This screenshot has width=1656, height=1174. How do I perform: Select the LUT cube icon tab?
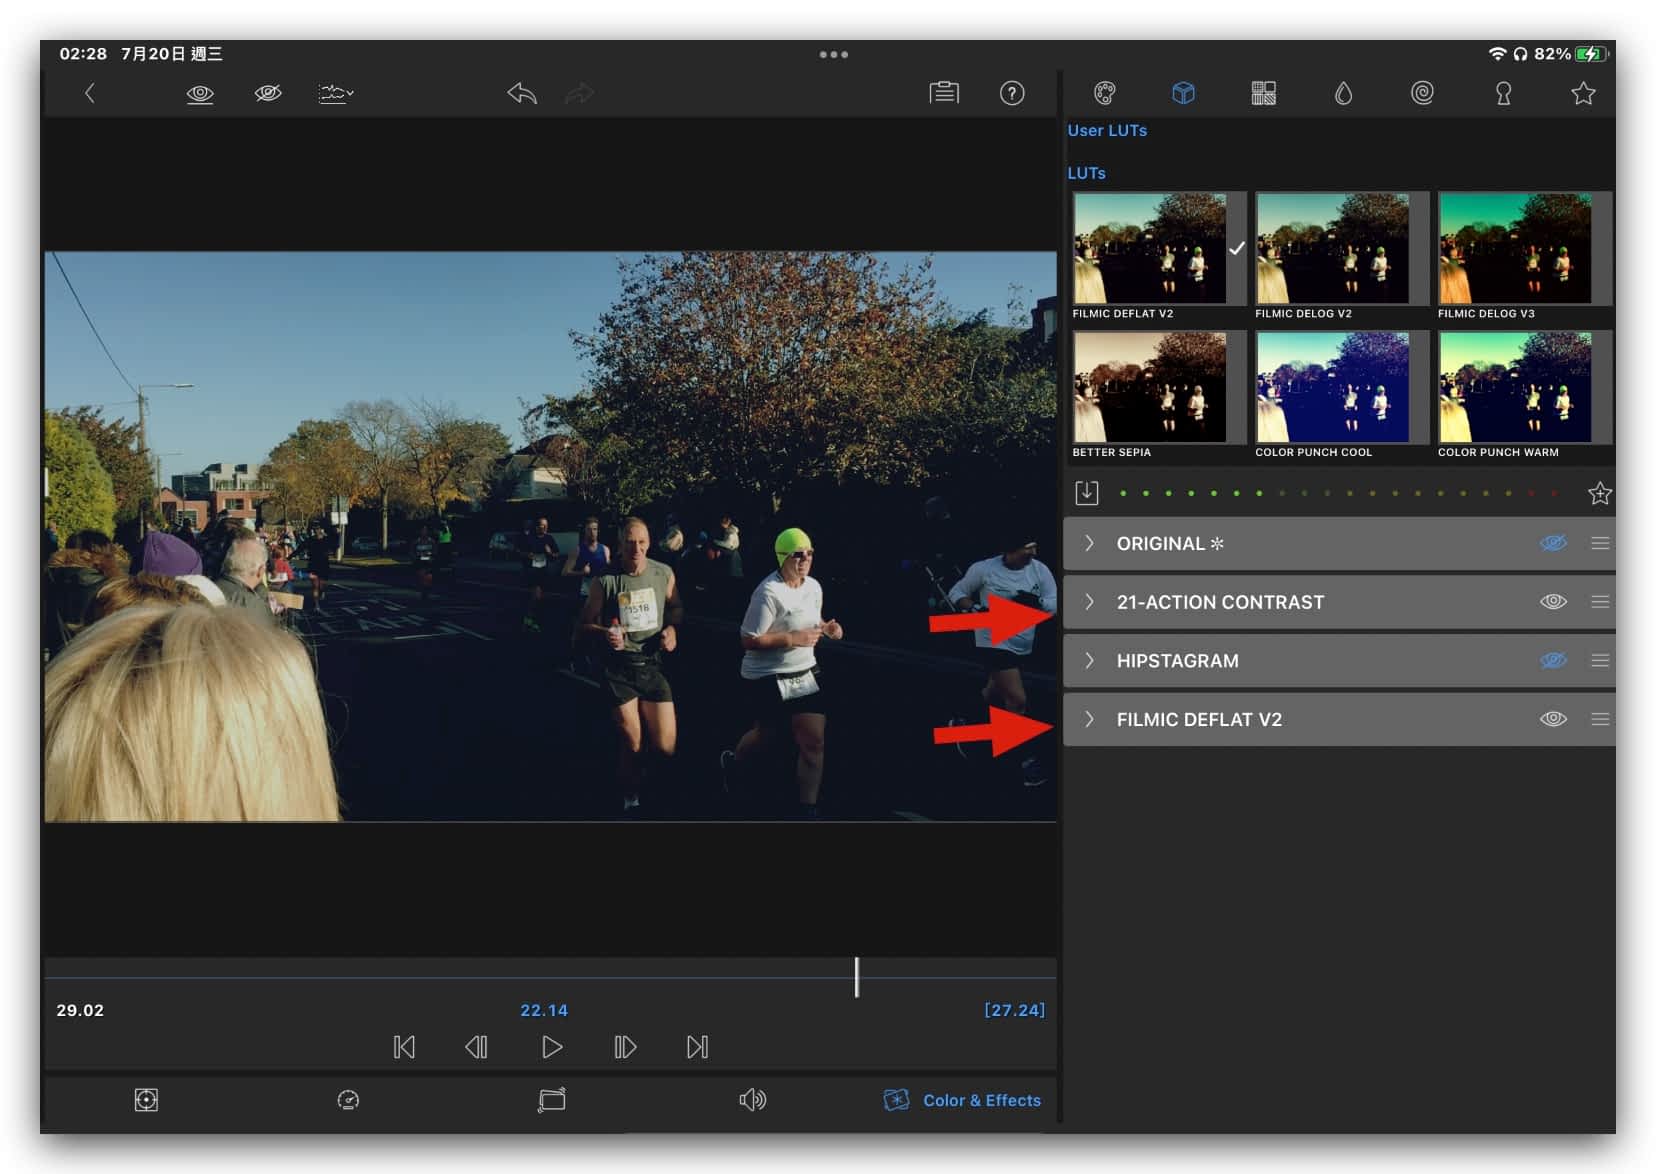click(x=1183, y=94)
